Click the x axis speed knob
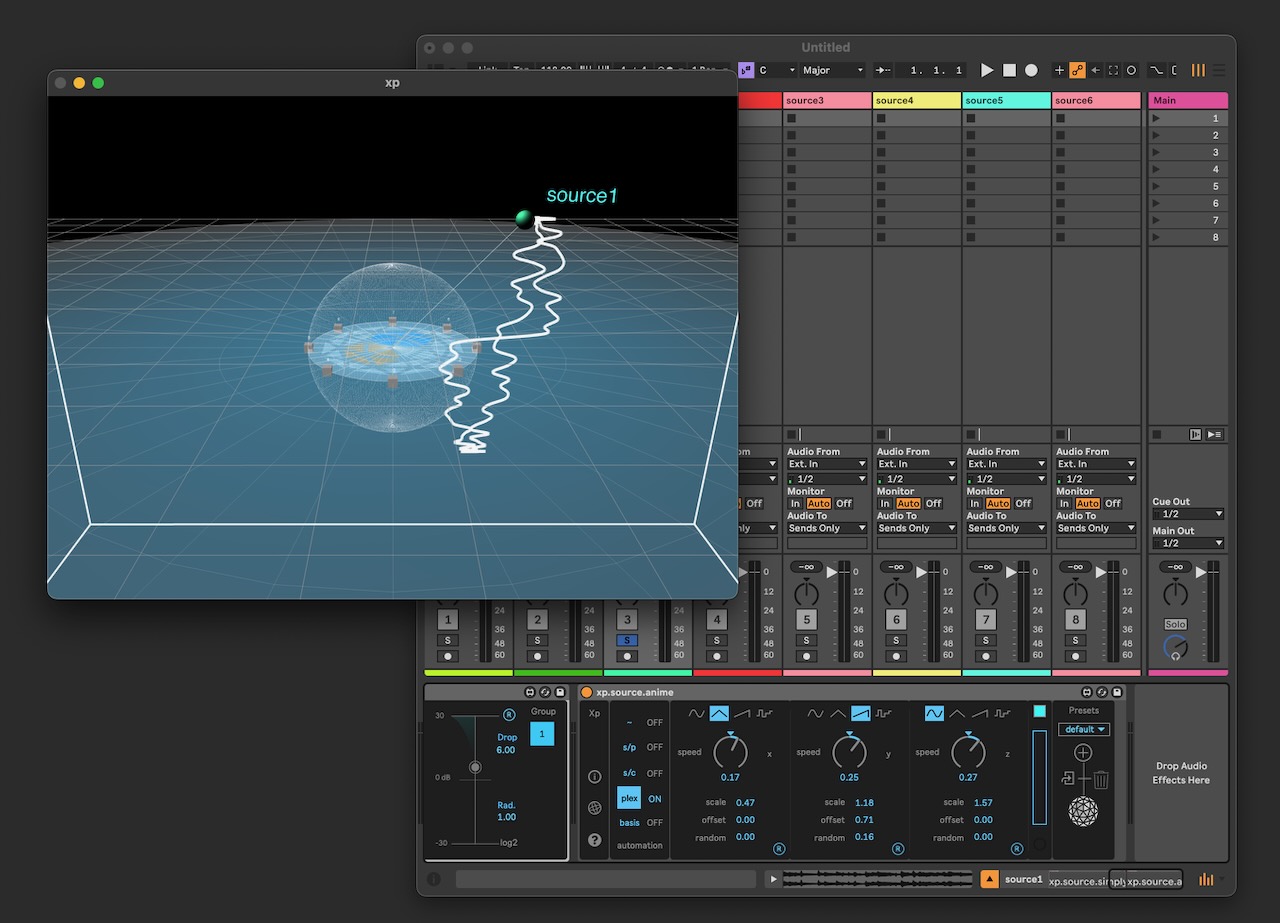This screenshot has height=923, width=1280. [731, 750]
